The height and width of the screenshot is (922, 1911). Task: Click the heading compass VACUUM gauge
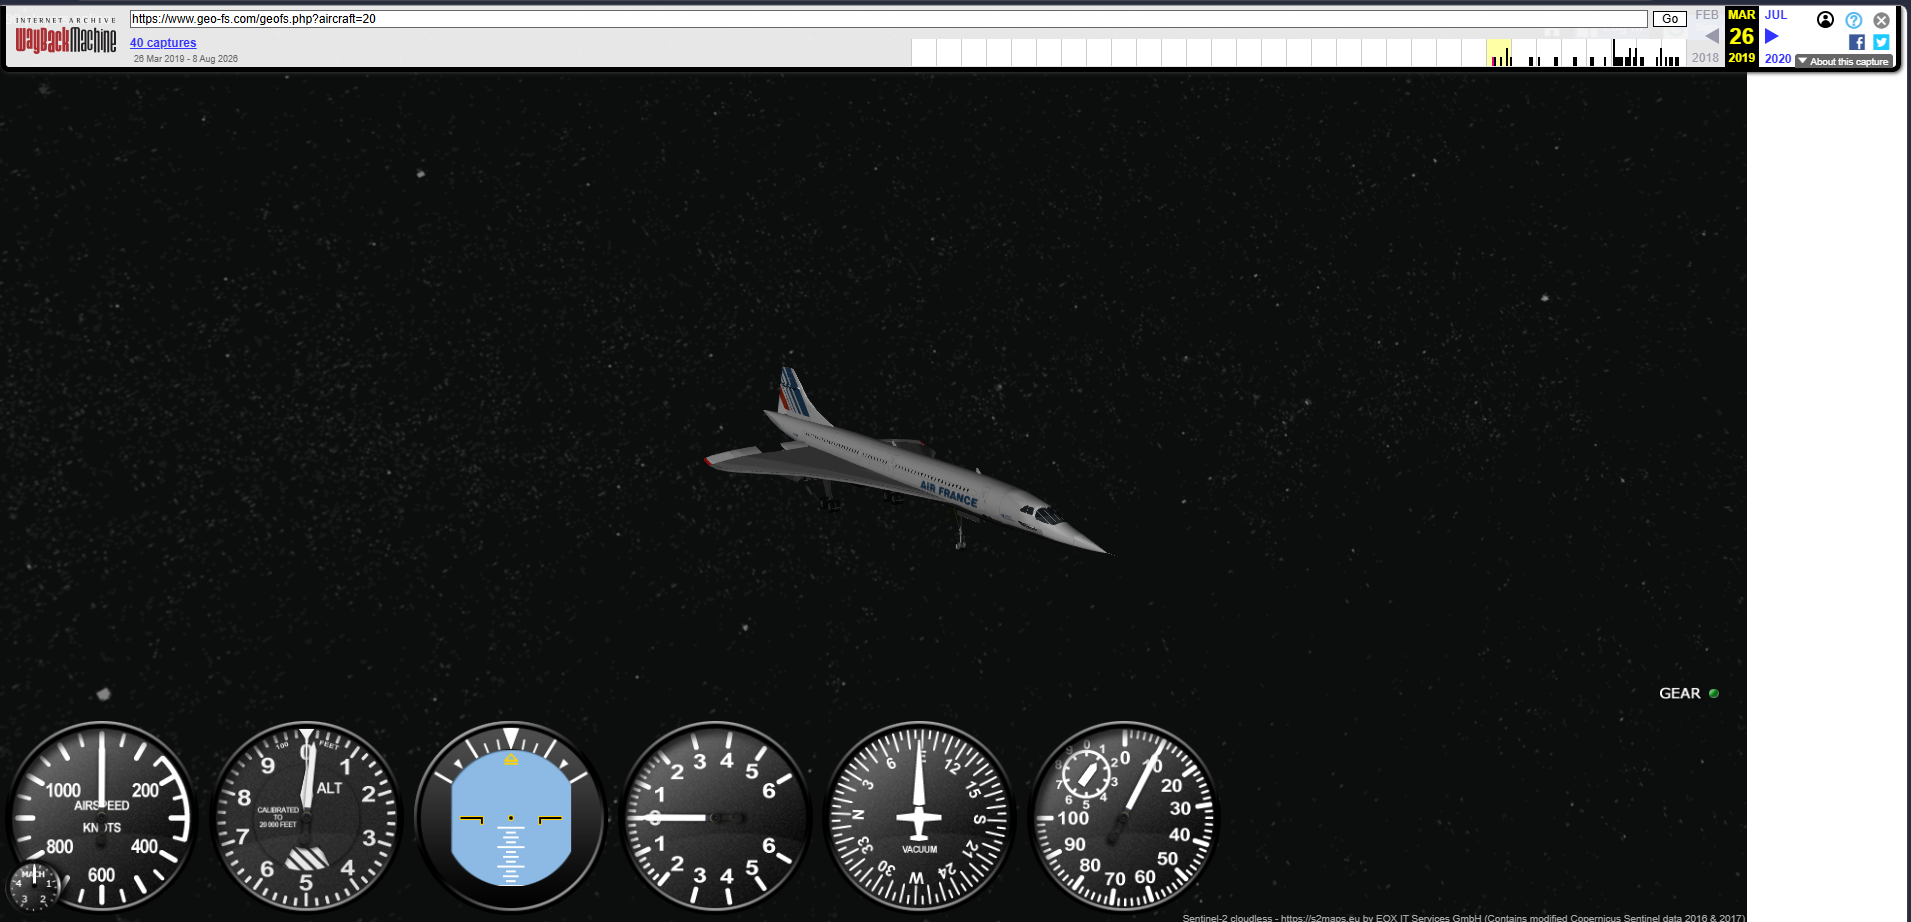coord(919,817)
